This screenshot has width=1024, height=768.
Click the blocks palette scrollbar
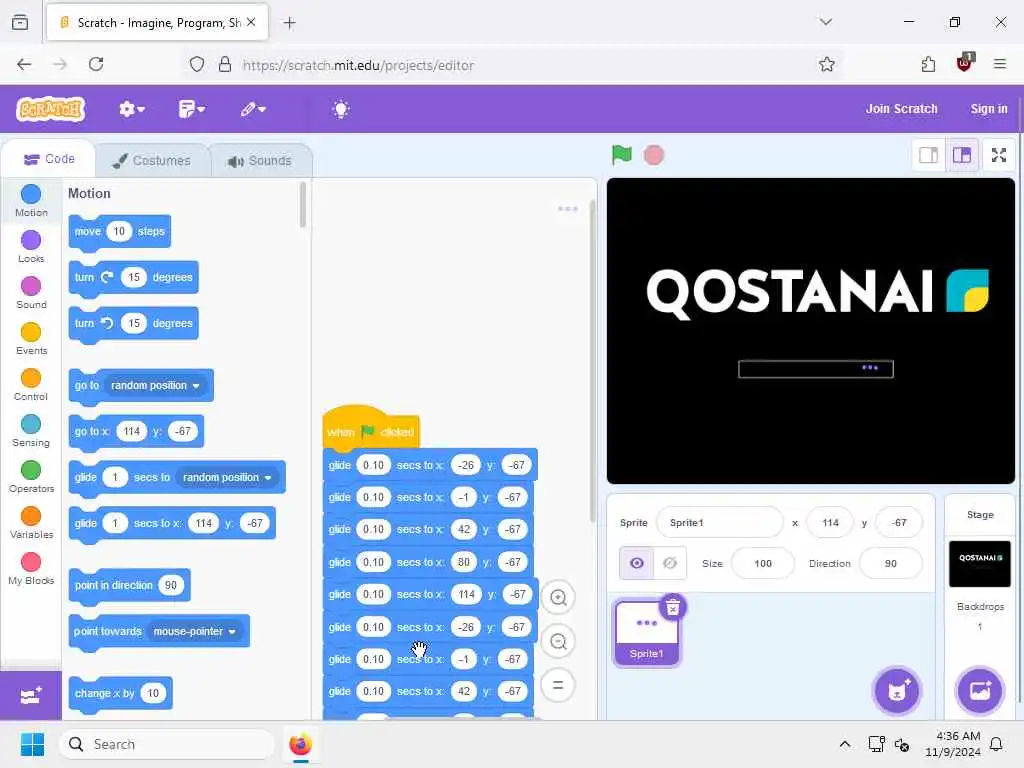click(x=302, y=205)
